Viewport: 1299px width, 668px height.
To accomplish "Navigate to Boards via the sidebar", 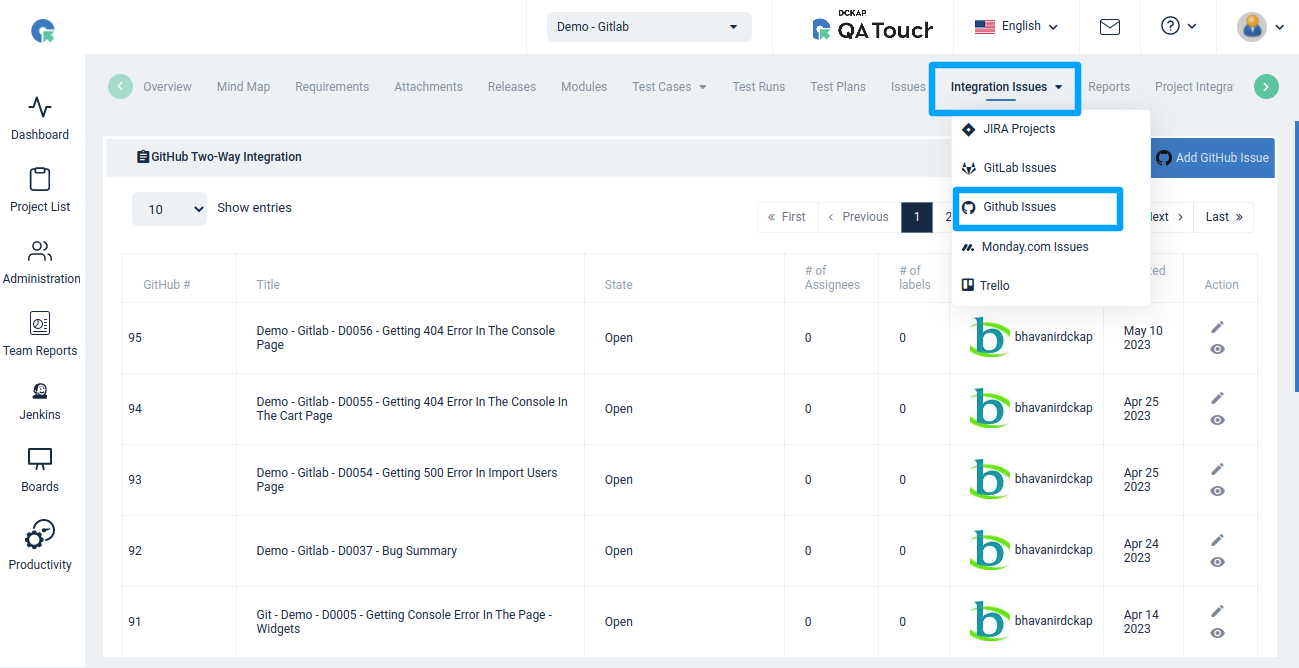I will (x=40, y=473).
